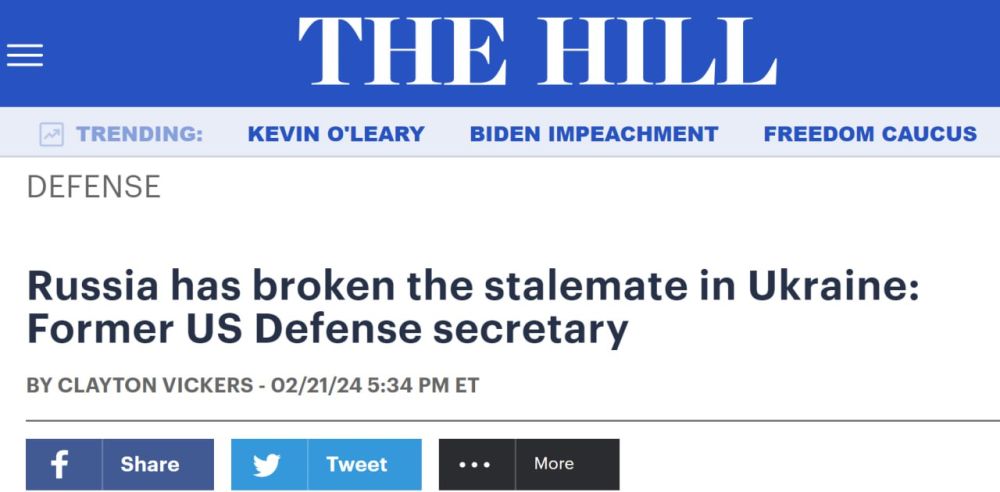Click the 'TRENDING:' label

pyautogui.click(x=140, y=134)
